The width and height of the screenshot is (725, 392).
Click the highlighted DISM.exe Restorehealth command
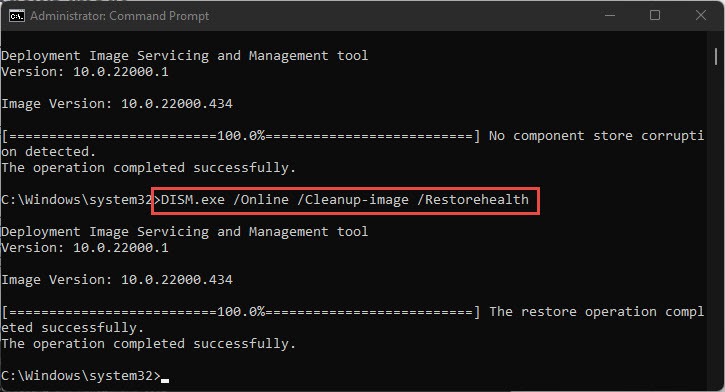(x=345, y=200)
